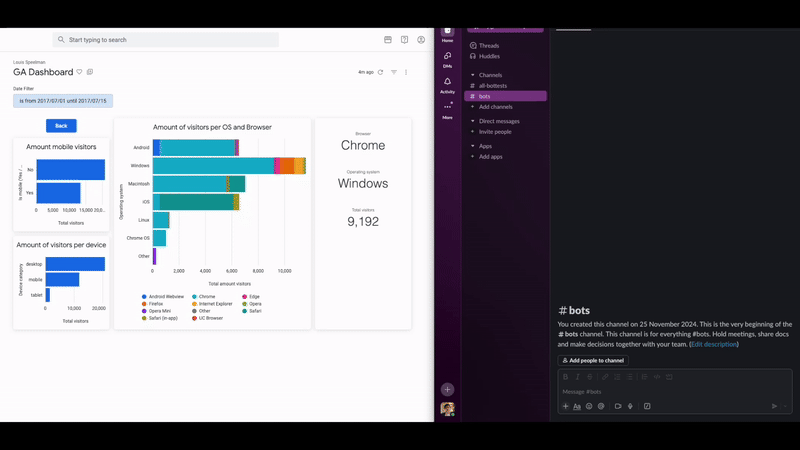
Task: Click the Chrome color in chart legend
Action: pyautogui.click(x=194, y=296)
